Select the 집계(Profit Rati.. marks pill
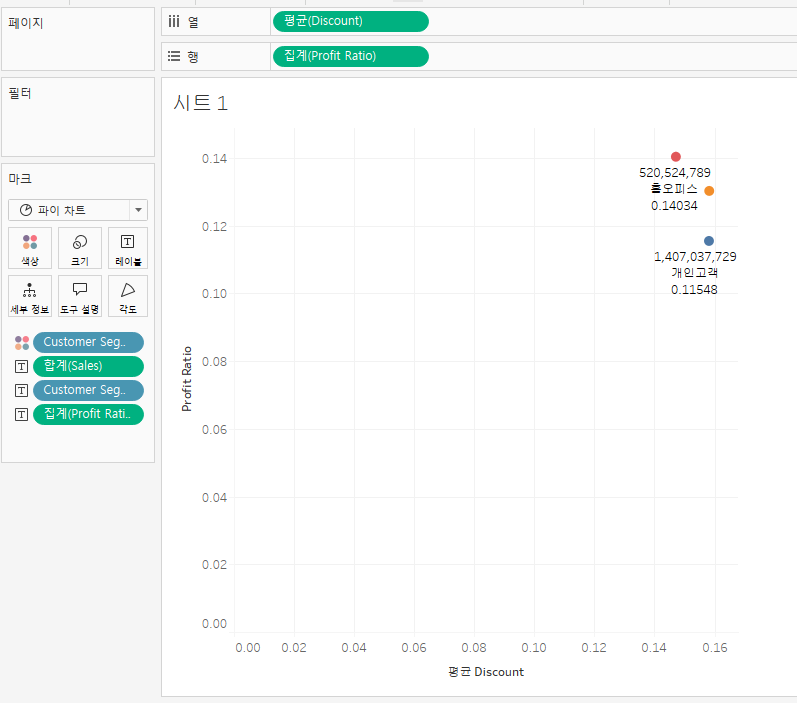 [88, 414]
